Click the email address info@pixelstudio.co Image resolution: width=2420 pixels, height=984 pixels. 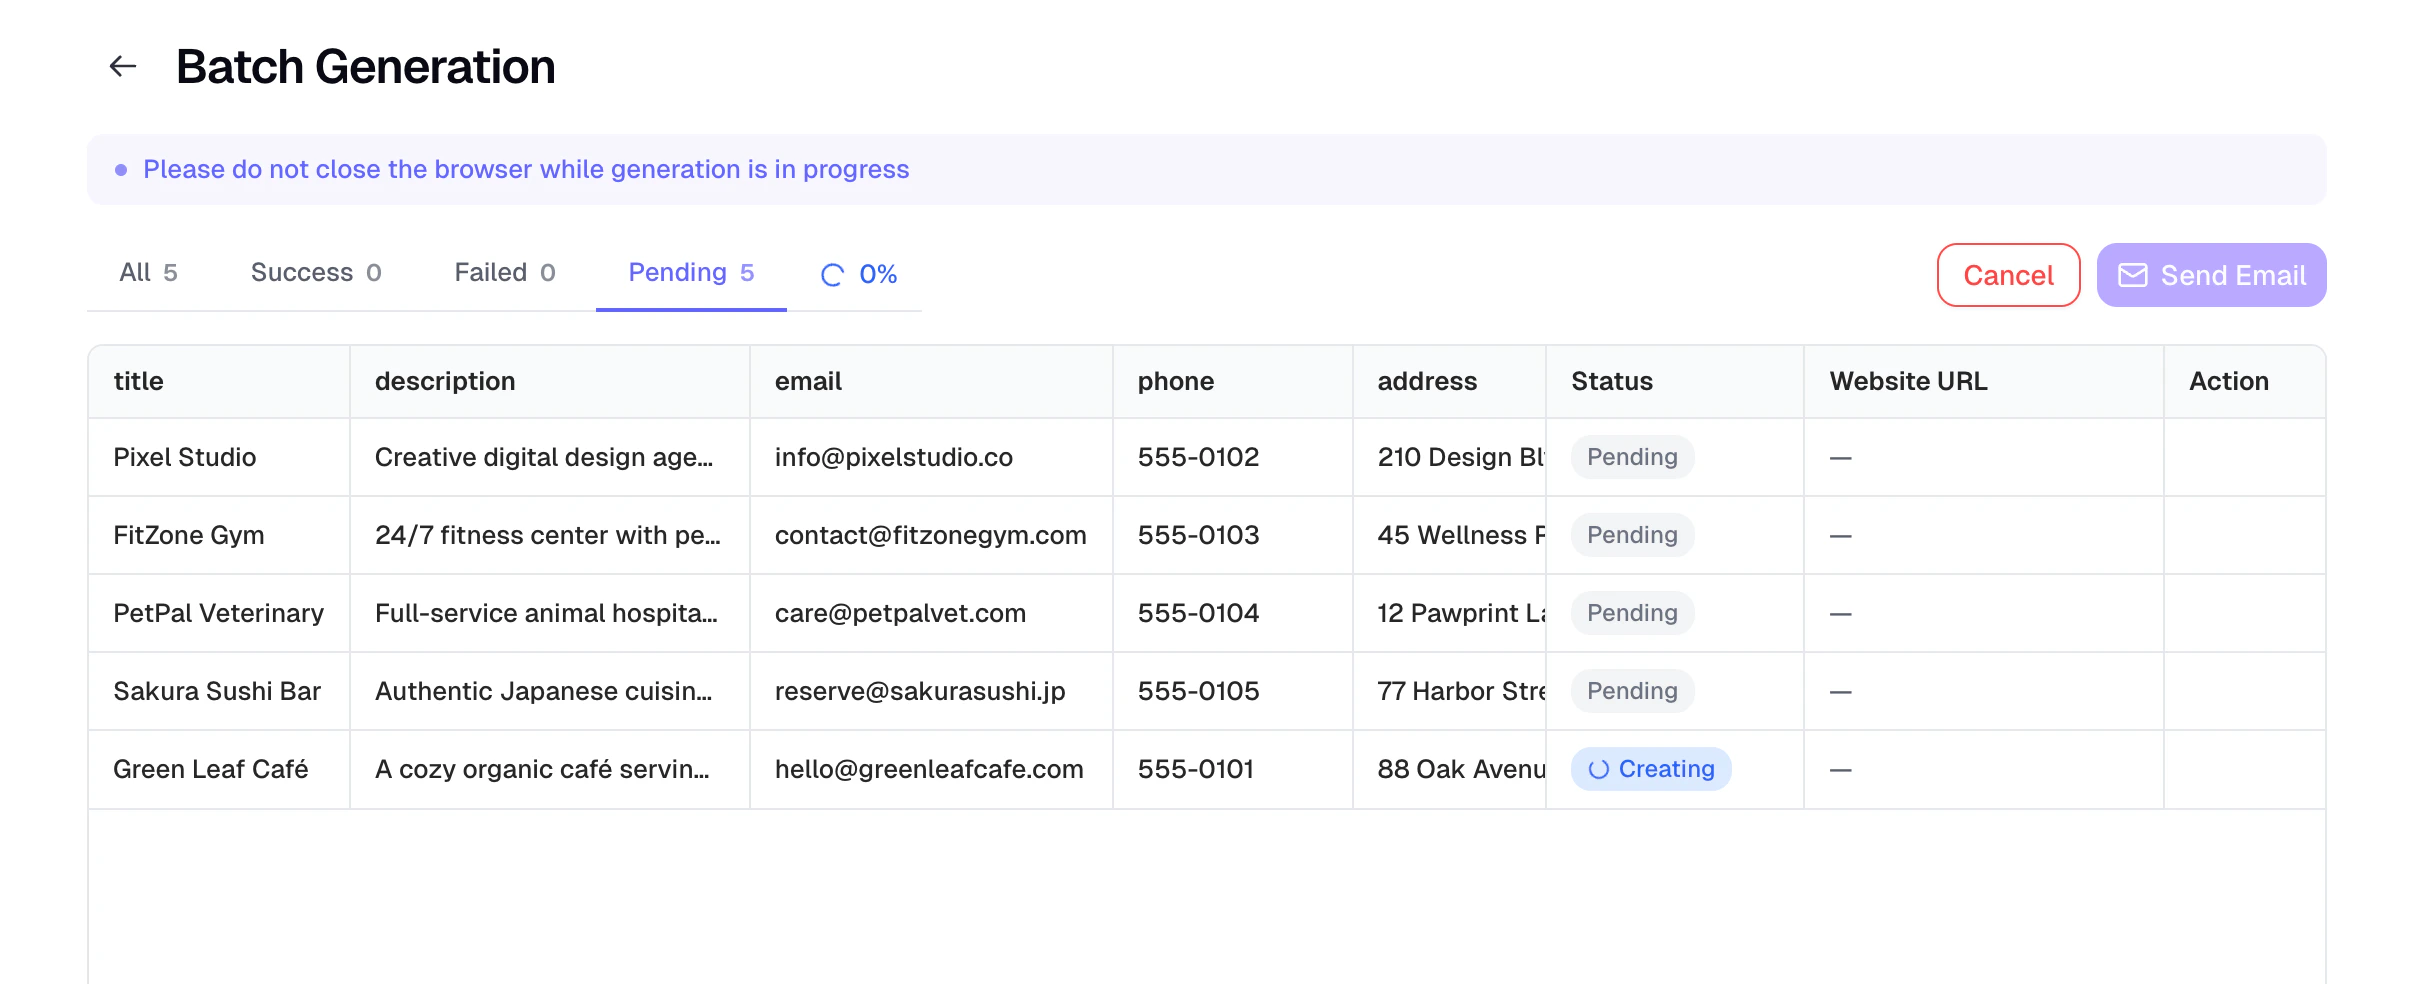894,457
